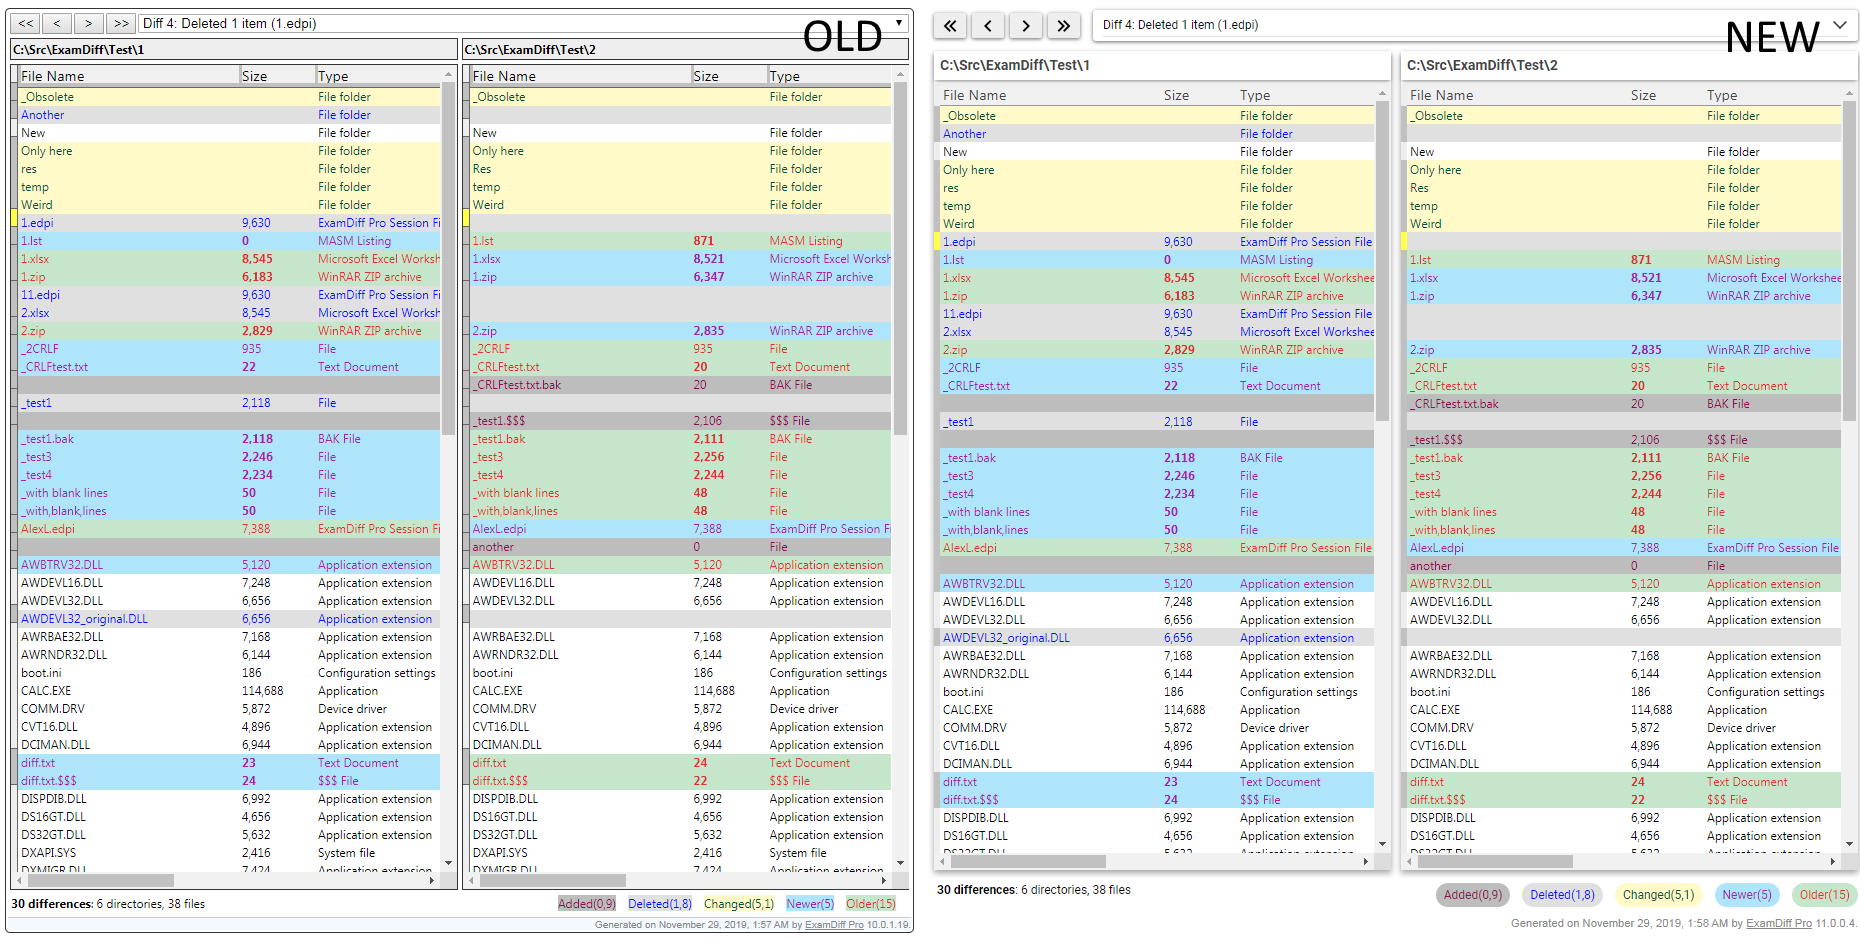Viewport: 1860px width, 942px height.
Task: Select DXAPI.SYS in OLD left pane
Action: pos(229,853)
